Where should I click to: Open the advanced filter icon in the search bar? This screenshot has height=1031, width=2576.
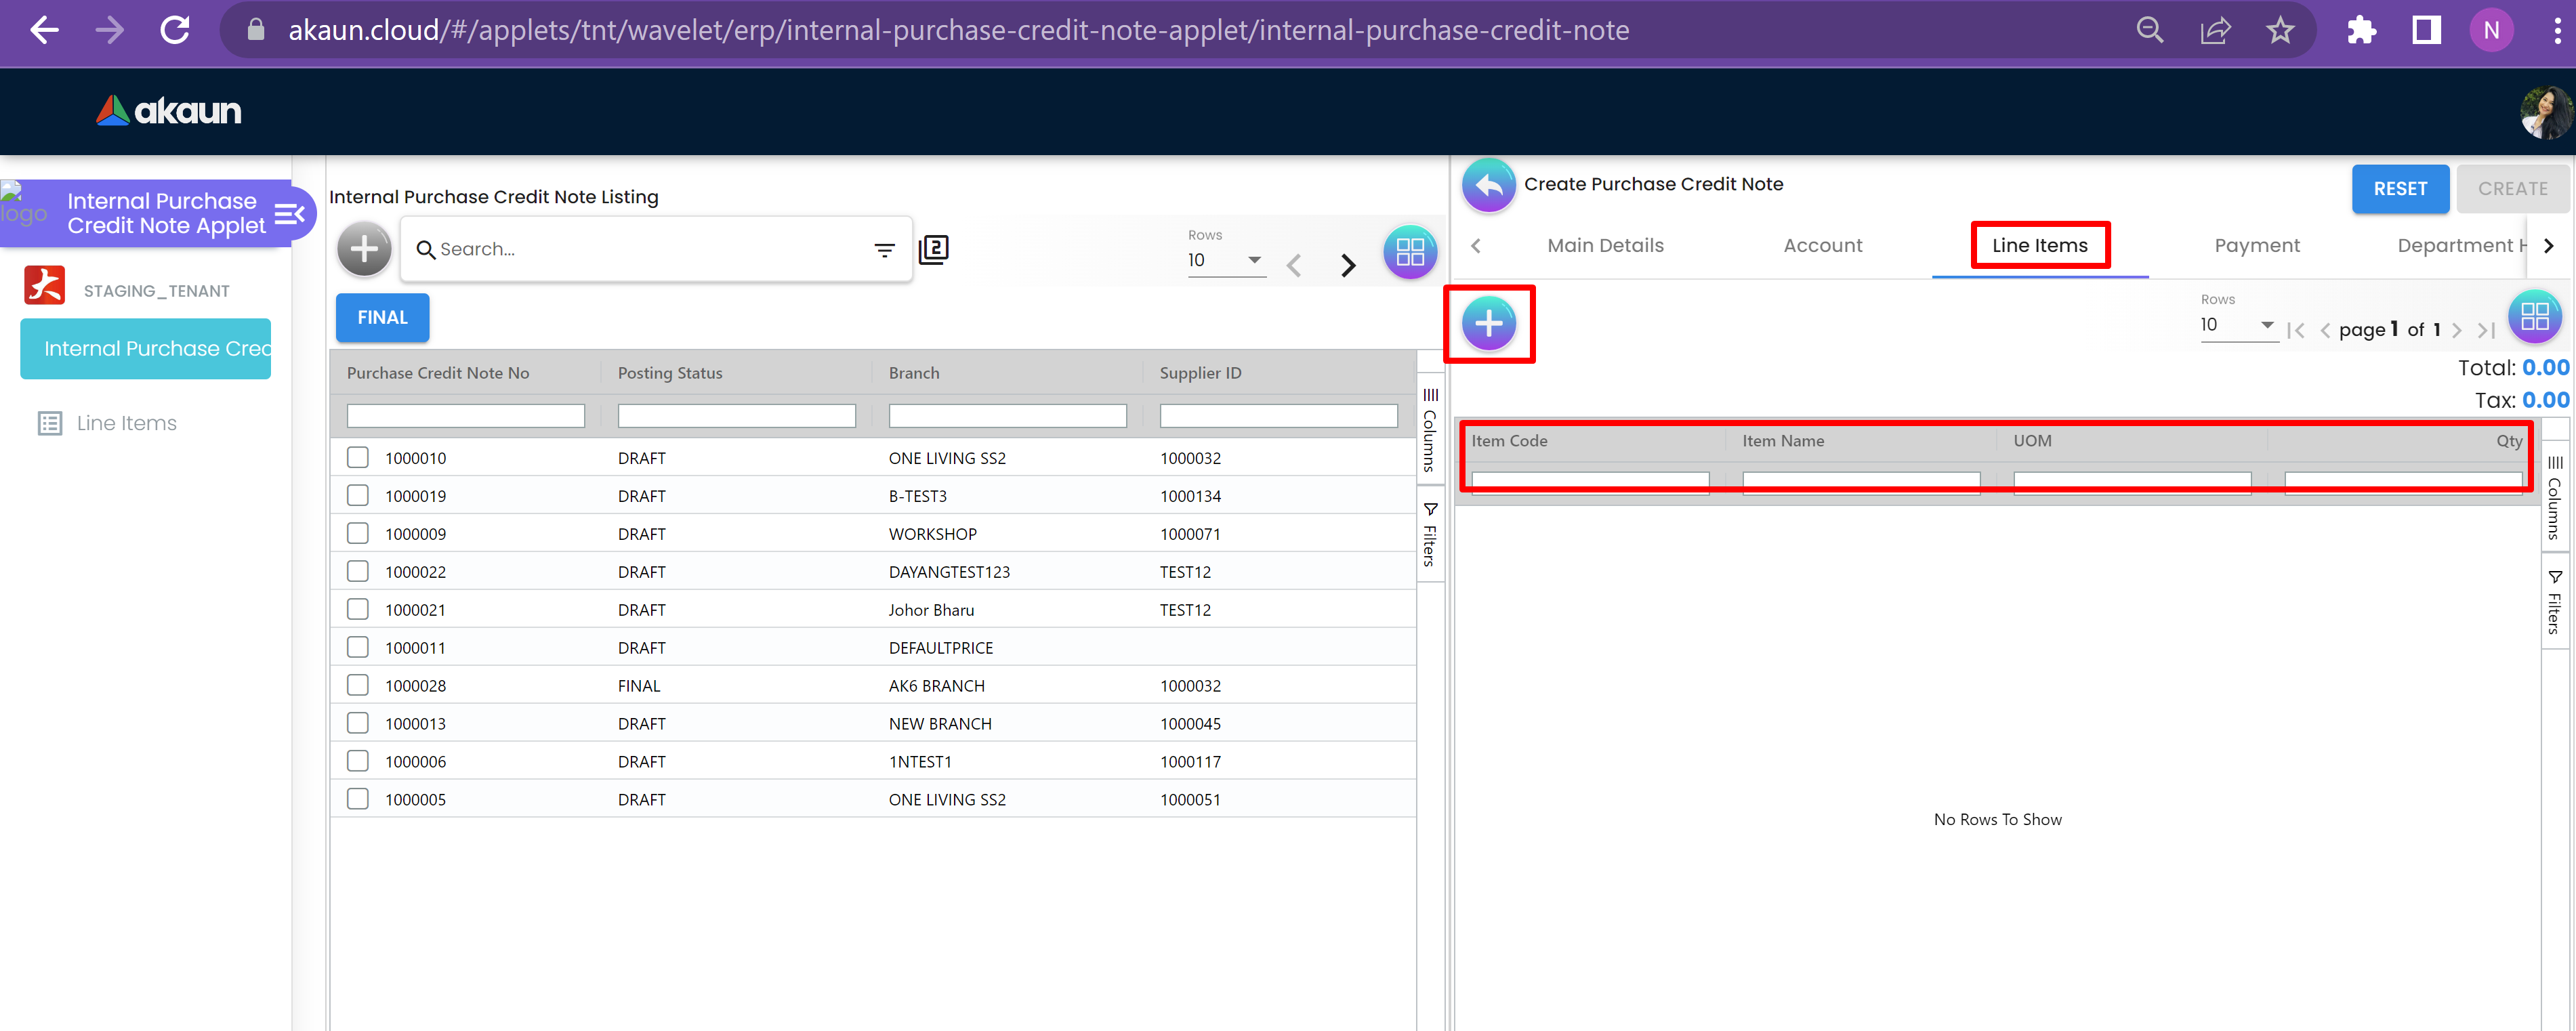pos(884,250)
